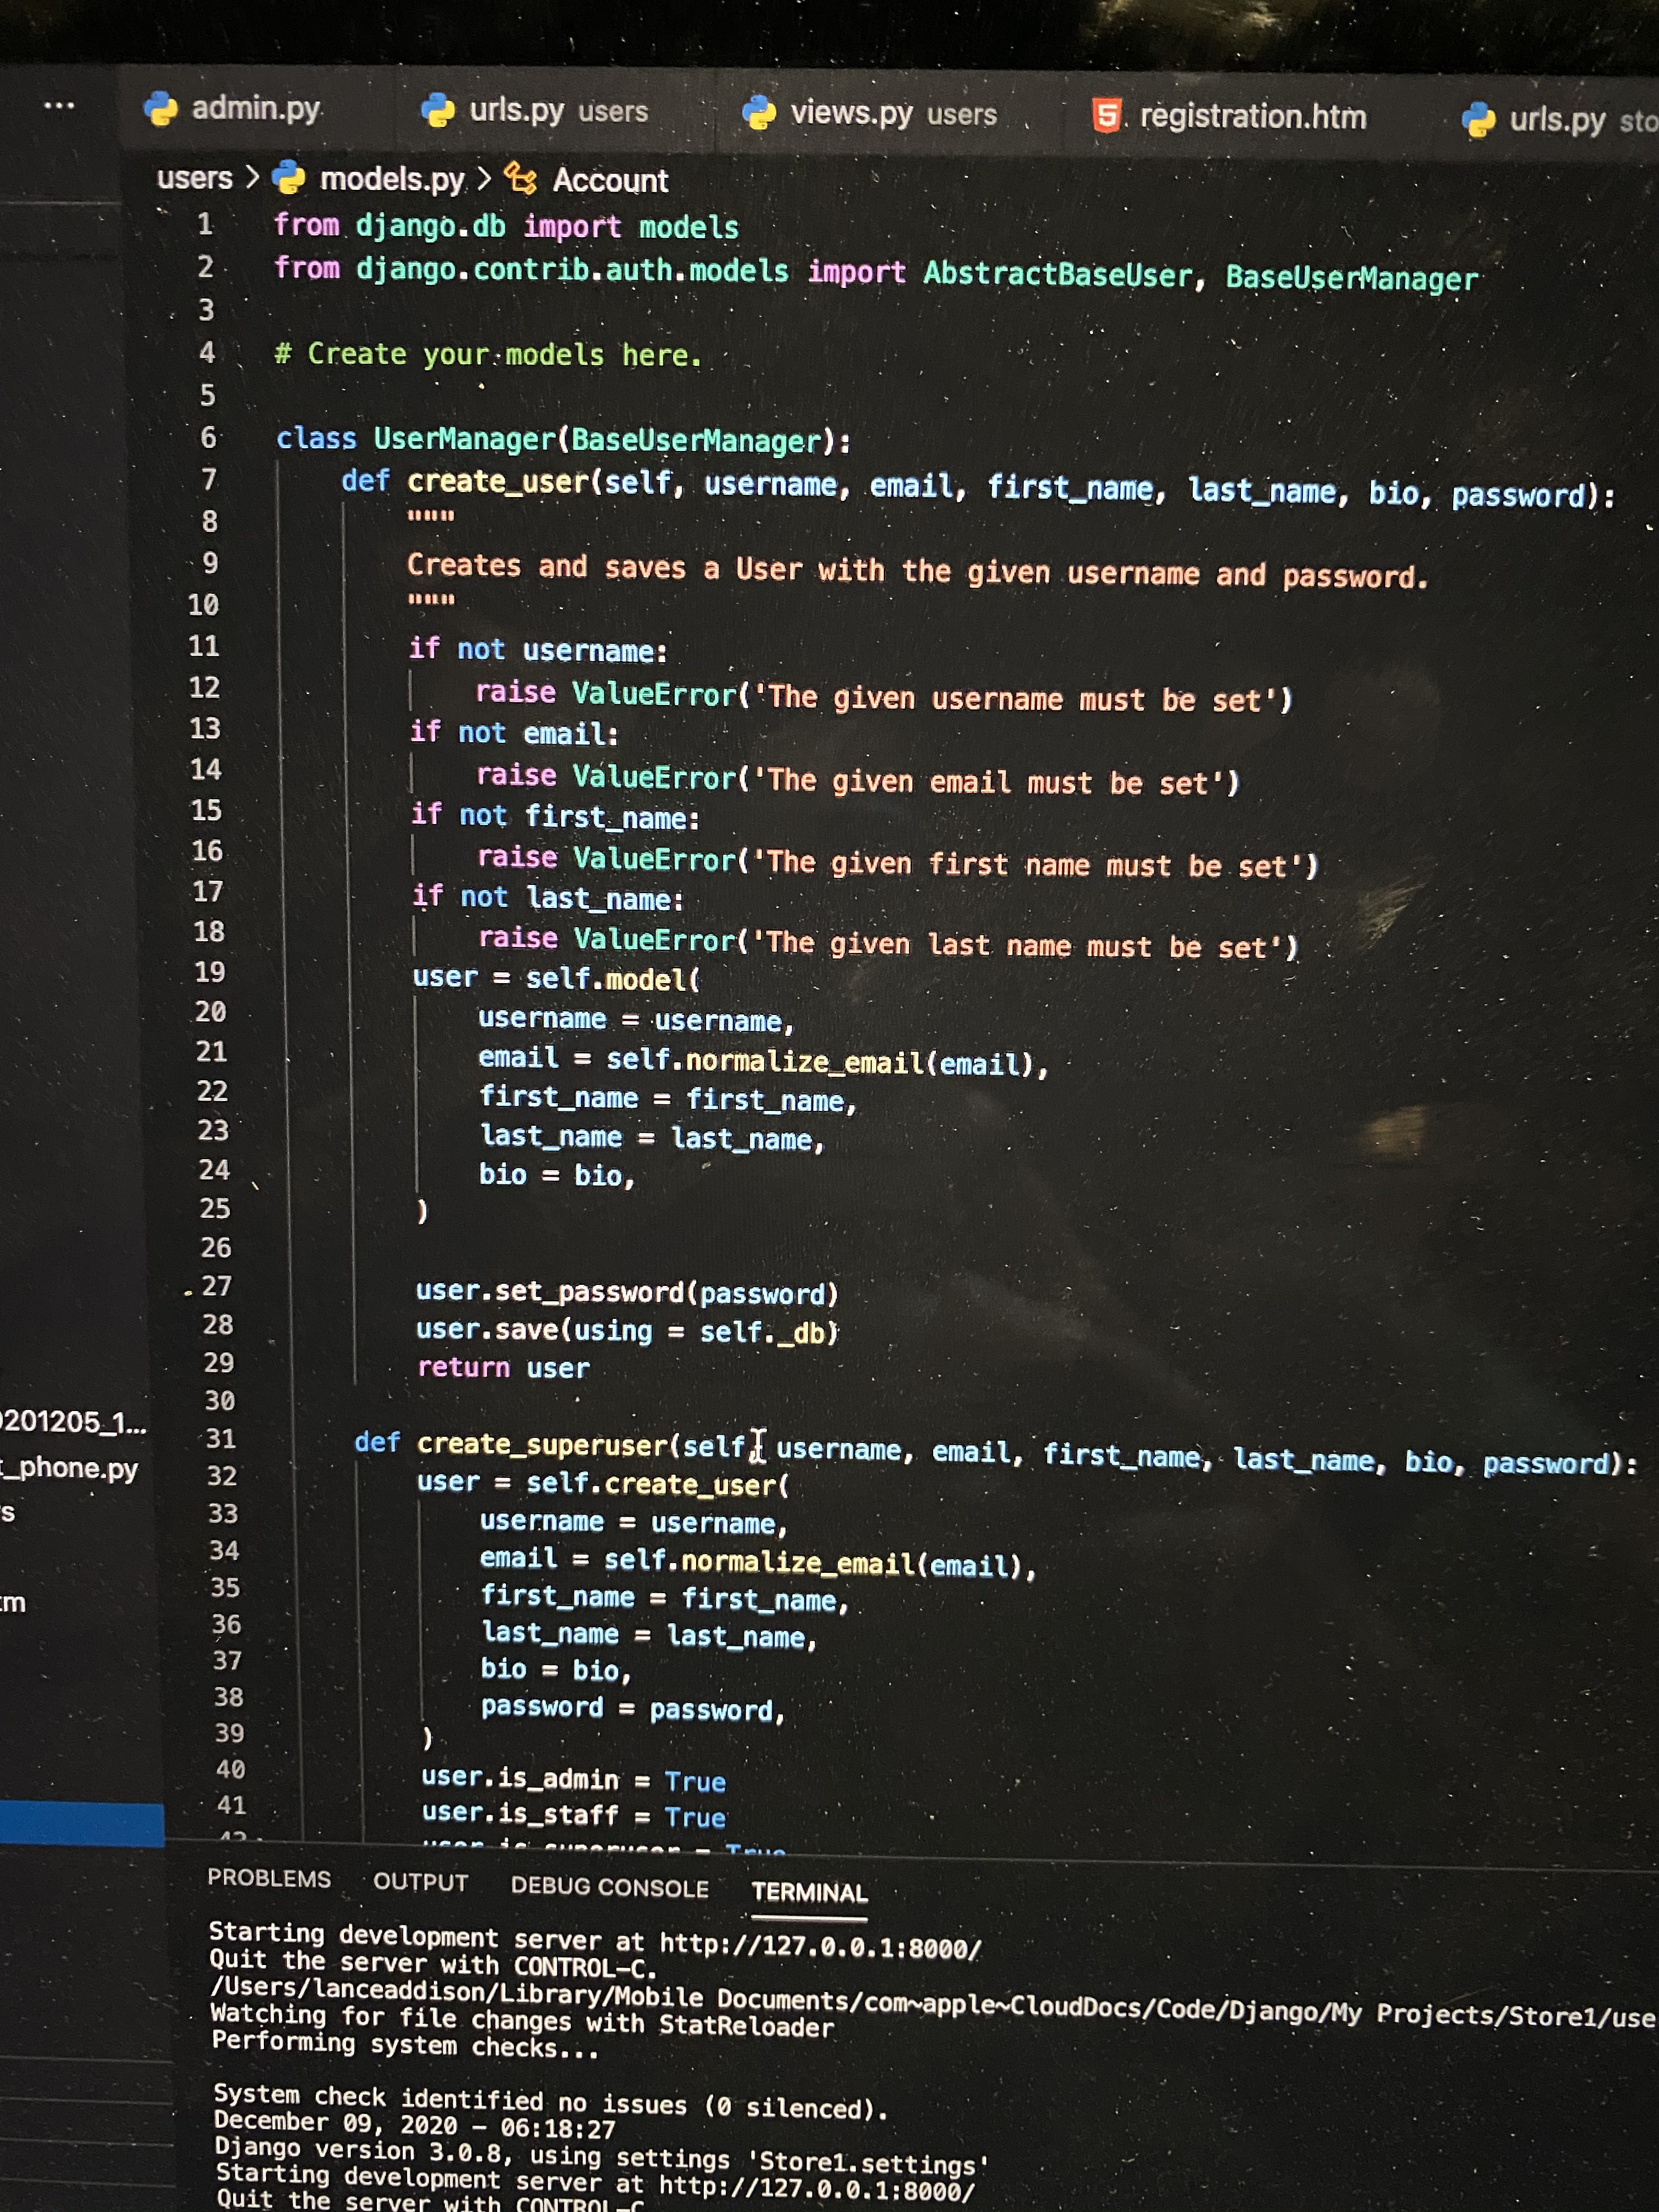Click the Python icon on urls.py sto tab
Image resolution: width=1659 pixels, height=2212 pixels.
click(x=1478, y=120)
